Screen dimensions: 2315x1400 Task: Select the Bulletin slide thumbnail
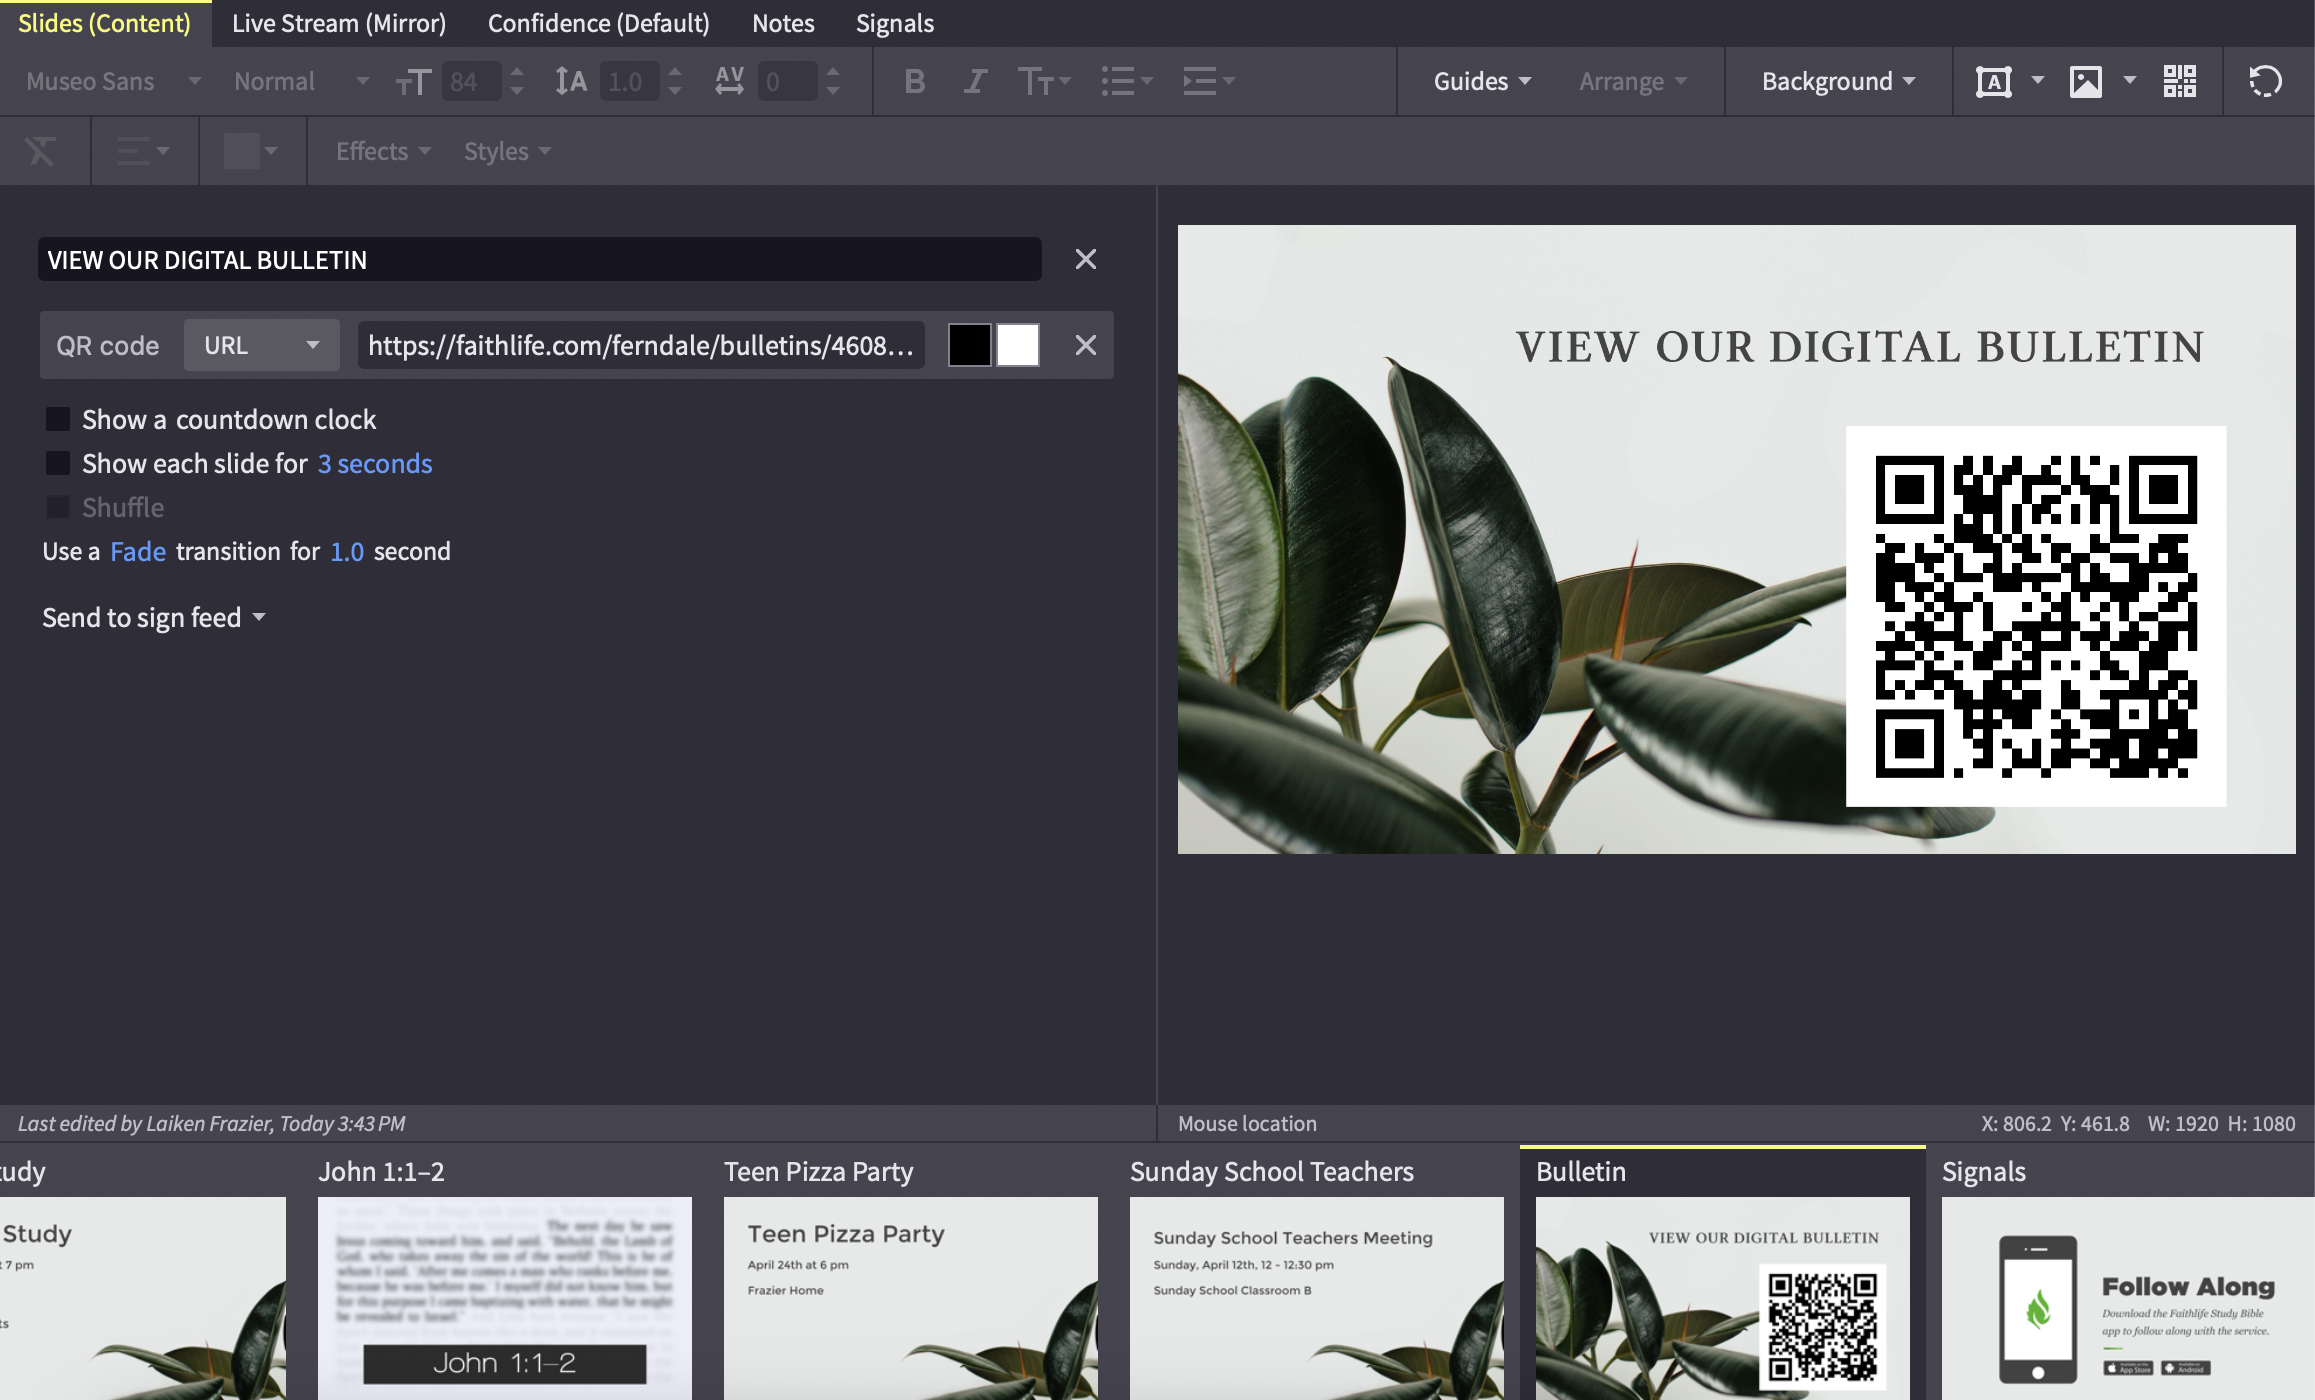(1723, 1298)
